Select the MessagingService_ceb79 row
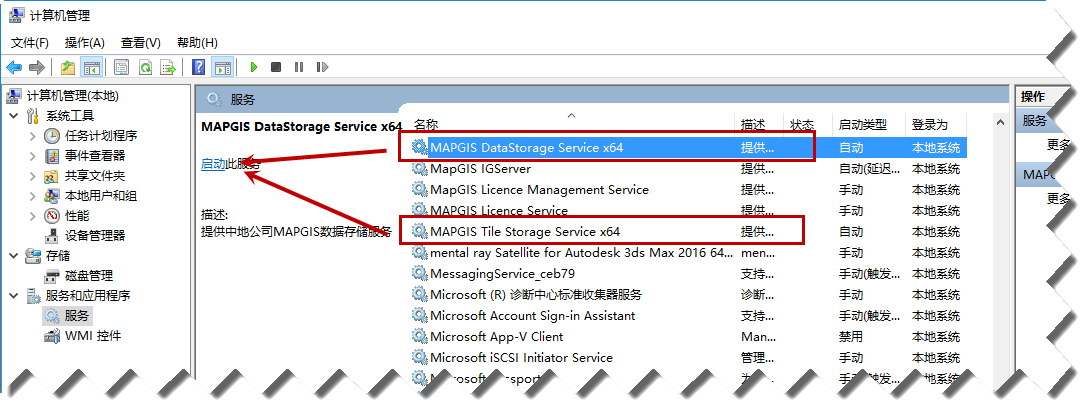 tap(688, 273)
